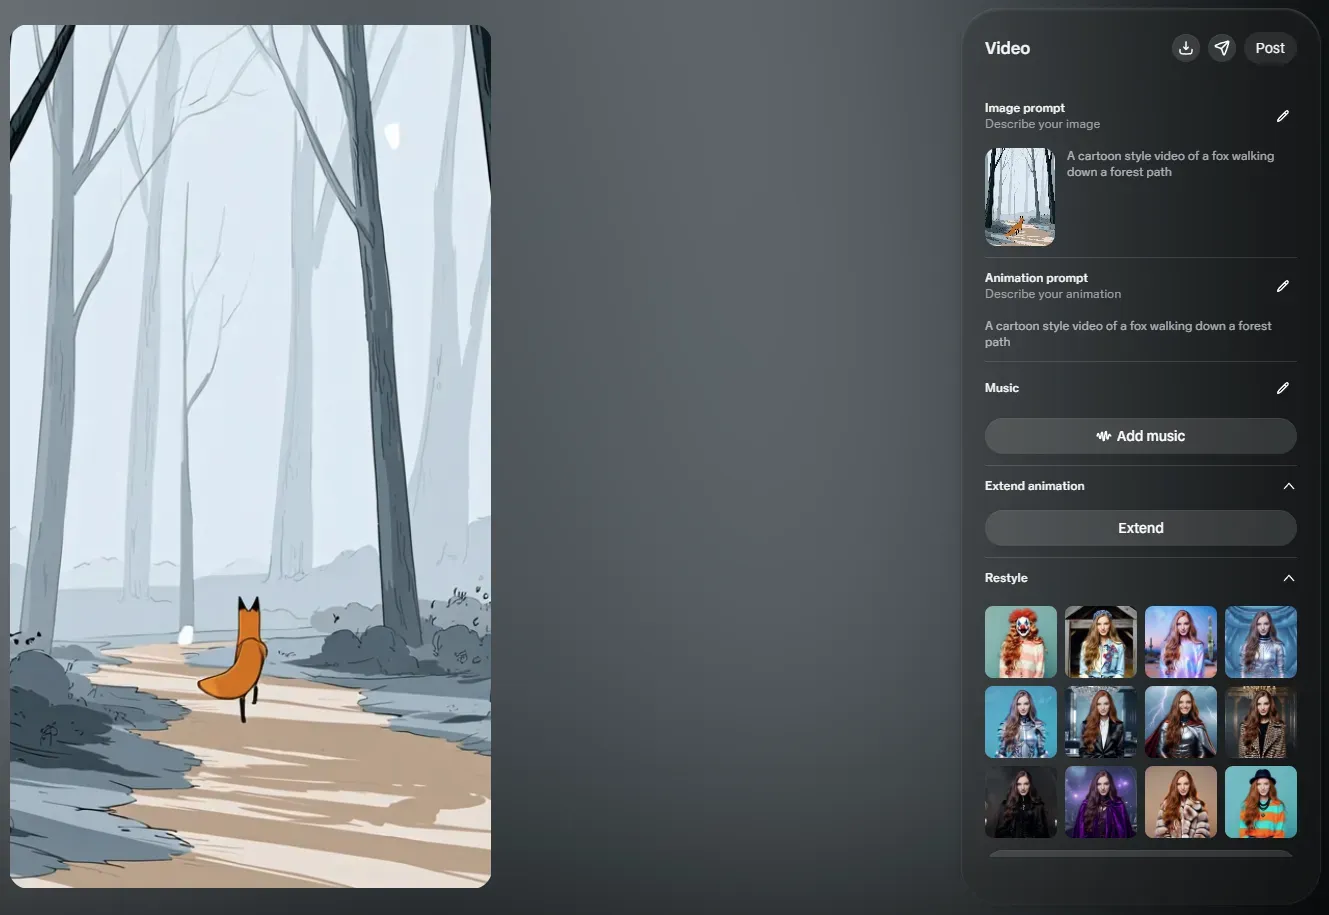
Task: Click the animation prompt description text
Action: [x=1128, y=334]
